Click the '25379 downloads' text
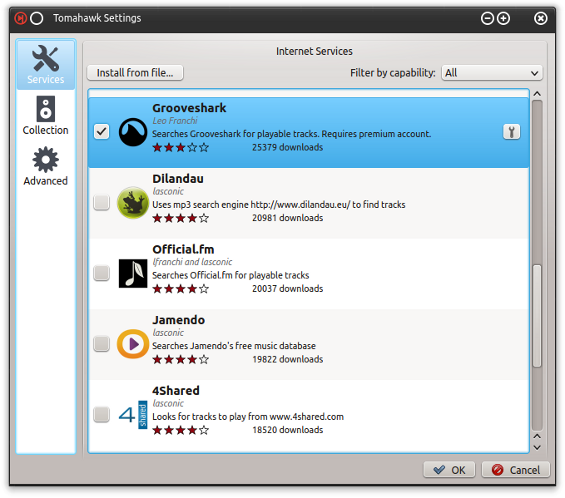The image size is (565, 498). tap(287, 147)
